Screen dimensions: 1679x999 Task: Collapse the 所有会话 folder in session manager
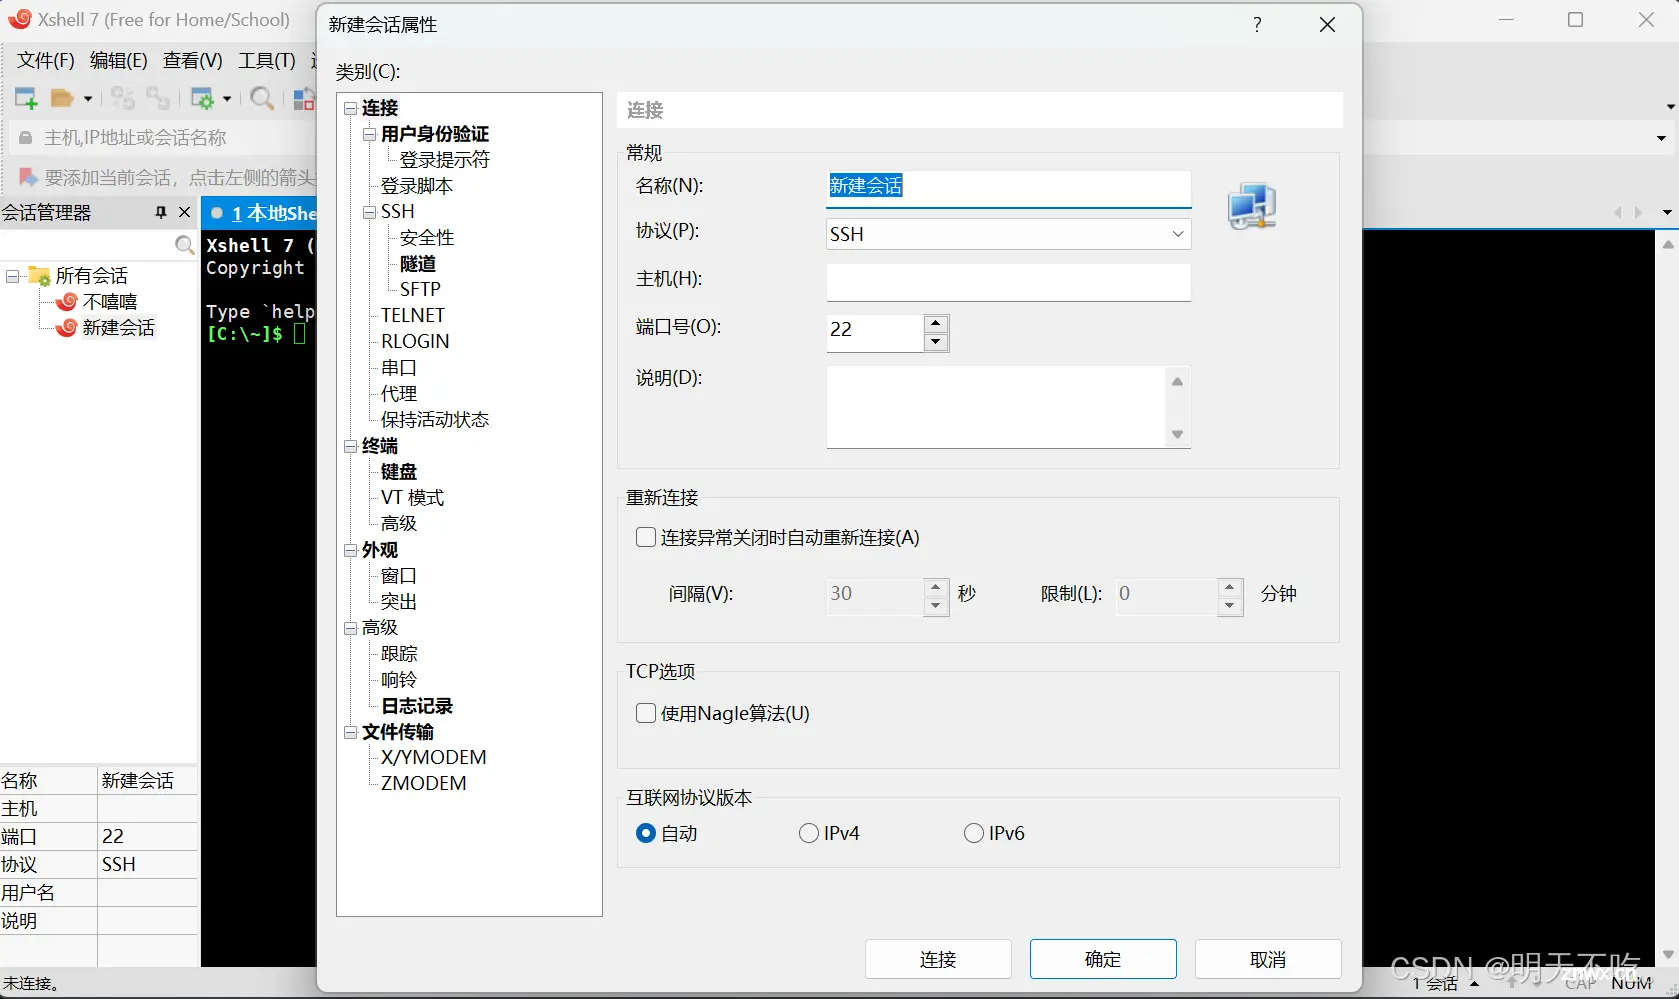pyautogui.click(x=12, y=275)
